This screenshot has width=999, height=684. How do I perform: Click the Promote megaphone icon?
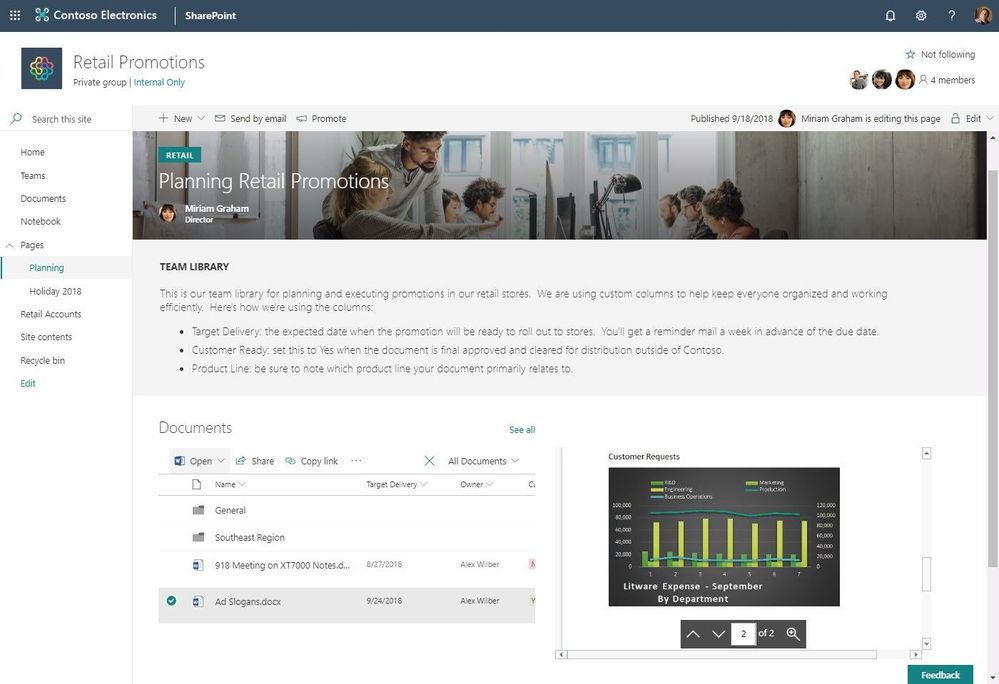click(301, 118)
